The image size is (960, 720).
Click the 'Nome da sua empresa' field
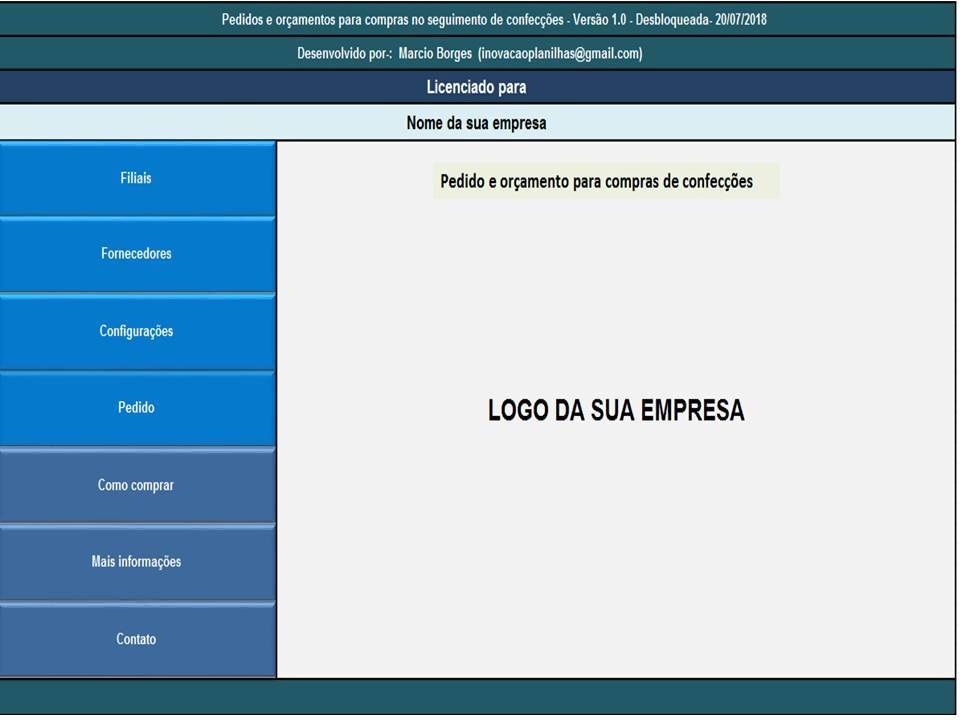pos(477,122)
